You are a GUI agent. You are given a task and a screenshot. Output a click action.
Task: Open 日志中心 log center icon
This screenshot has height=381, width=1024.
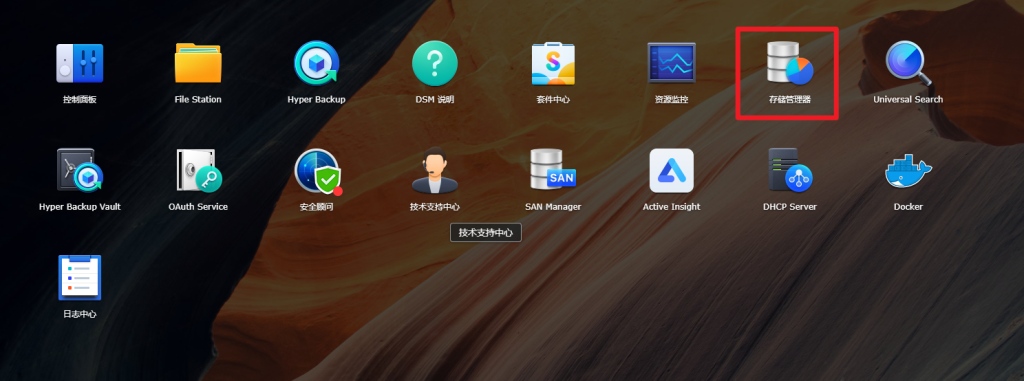coord(80,277)
